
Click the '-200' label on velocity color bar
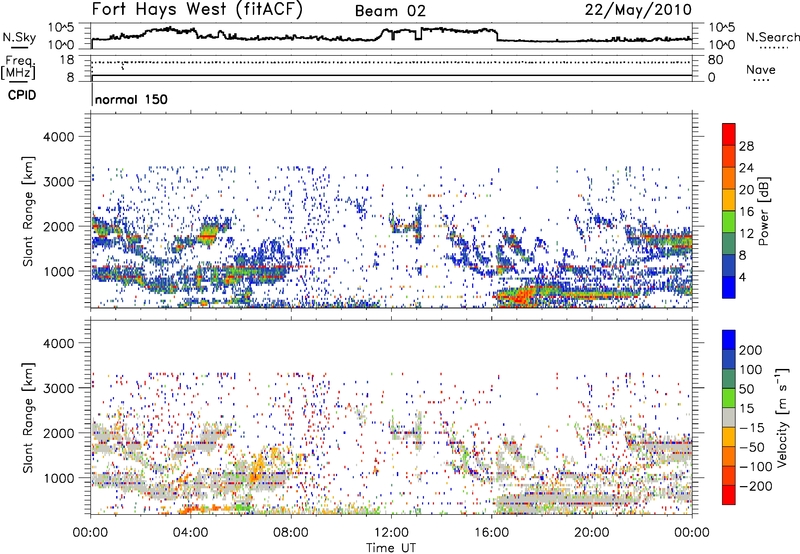(755, 486)
